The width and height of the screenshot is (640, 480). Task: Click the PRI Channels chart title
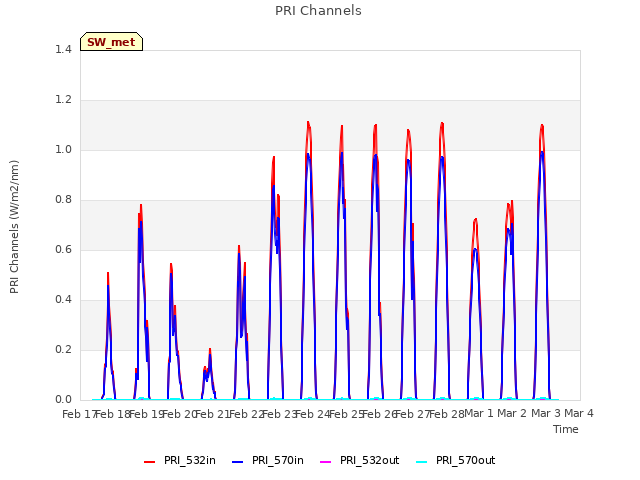coord(318,11)
